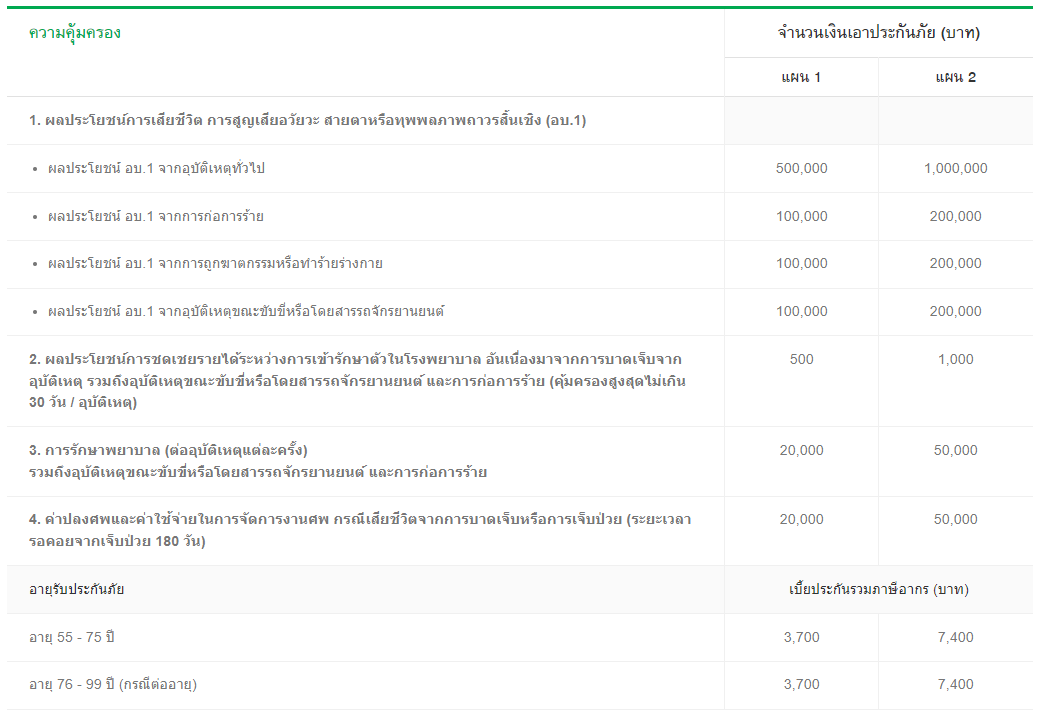
Task: Click section 3 subtitle starting "รวมถึงอุบัติเหตุขณะขับขี่"
Action: click(x=258, y=472)
